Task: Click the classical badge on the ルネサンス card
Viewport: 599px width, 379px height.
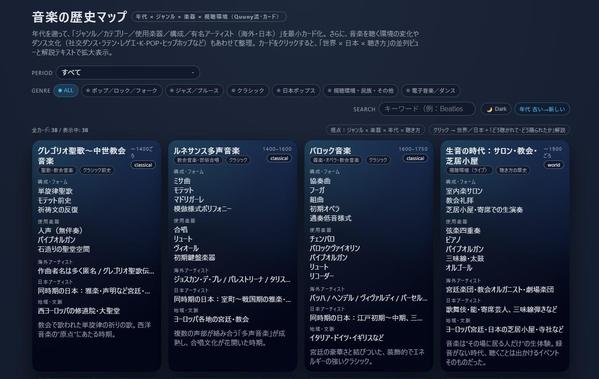Action: tap(279, 158)
